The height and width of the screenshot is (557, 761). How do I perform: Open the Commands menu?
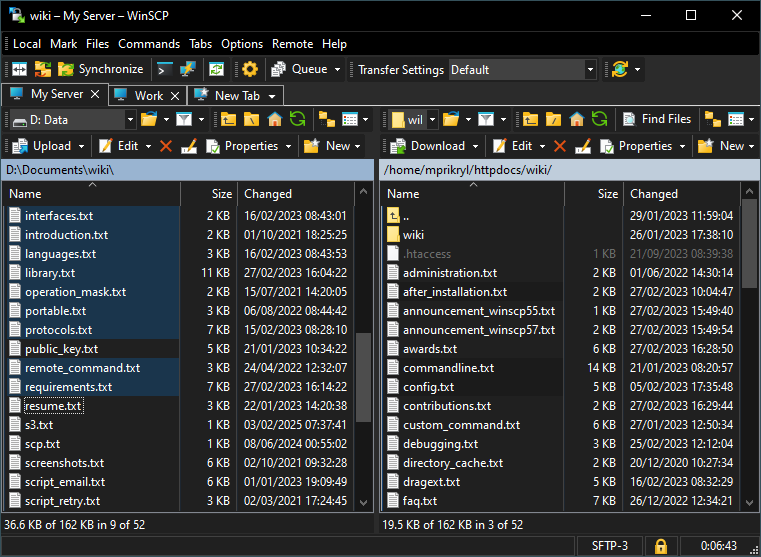click(149, 44)
